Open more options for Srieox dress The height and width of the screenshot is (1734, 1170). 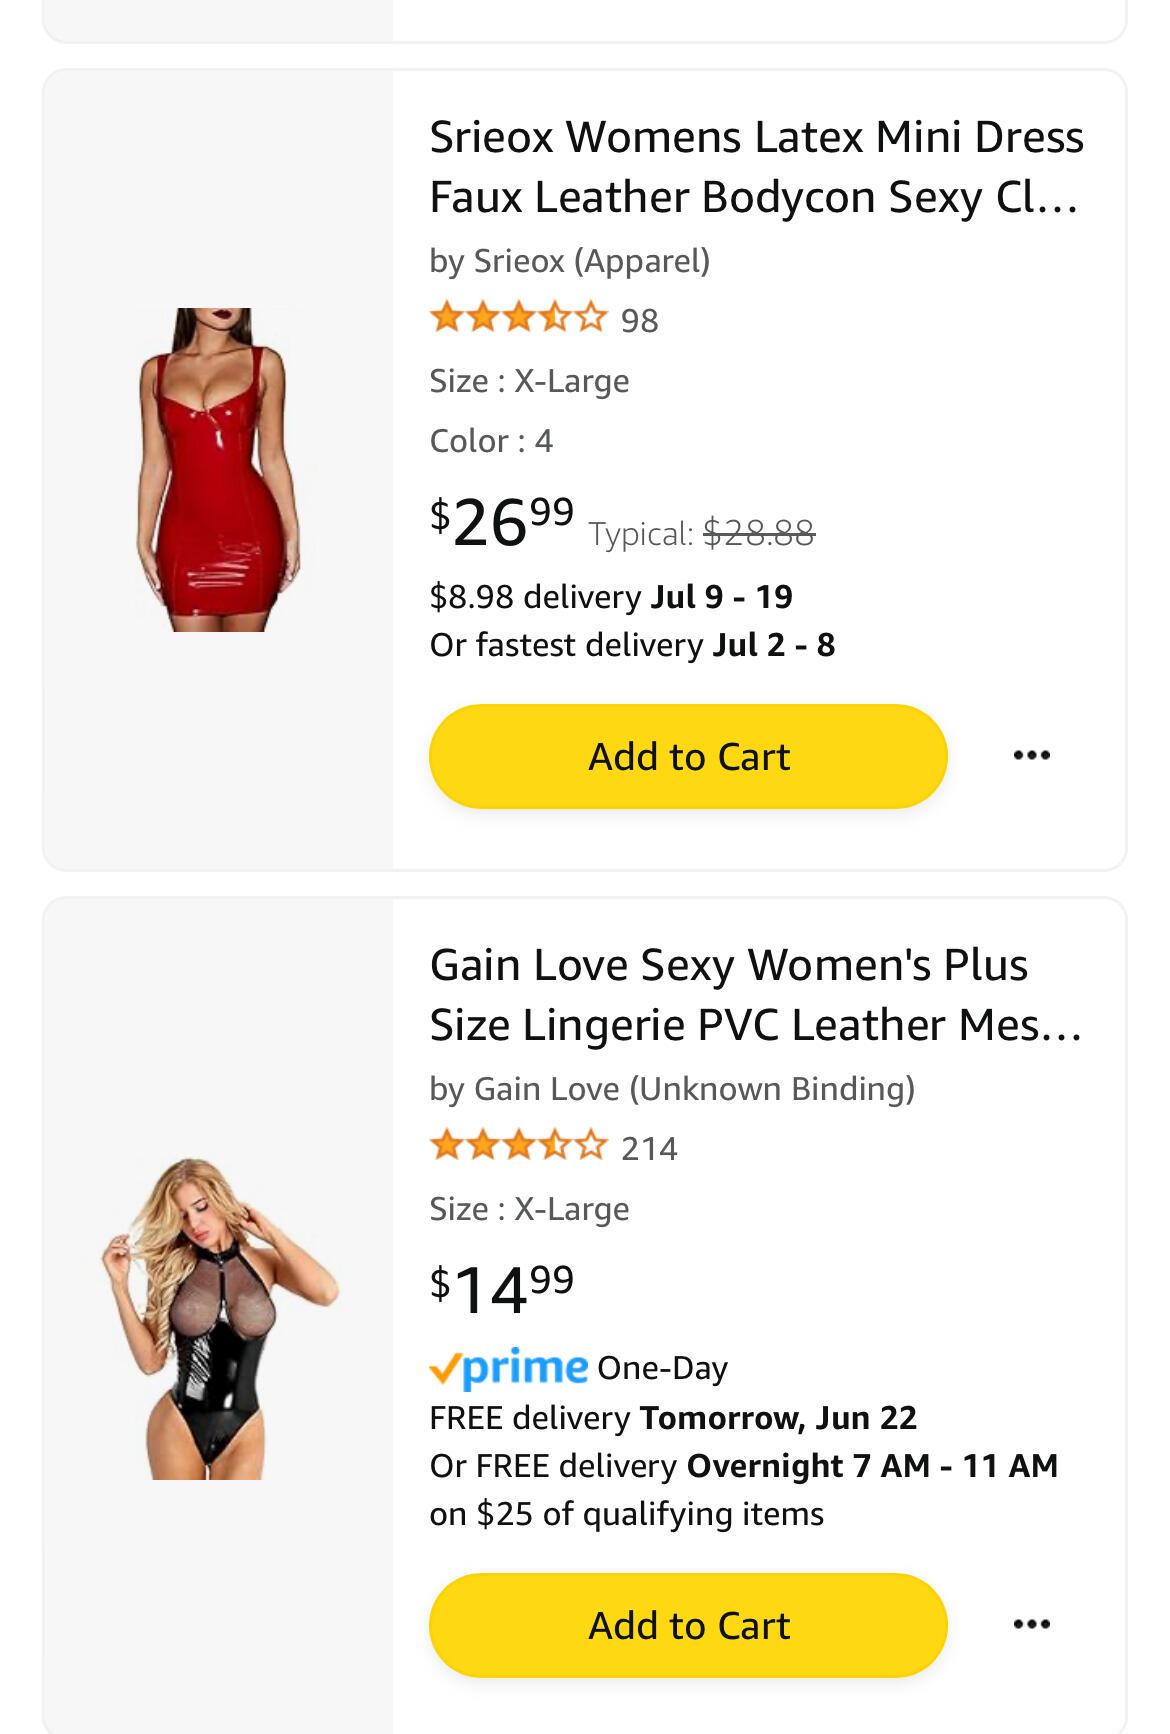click(x=1031, y=756)
